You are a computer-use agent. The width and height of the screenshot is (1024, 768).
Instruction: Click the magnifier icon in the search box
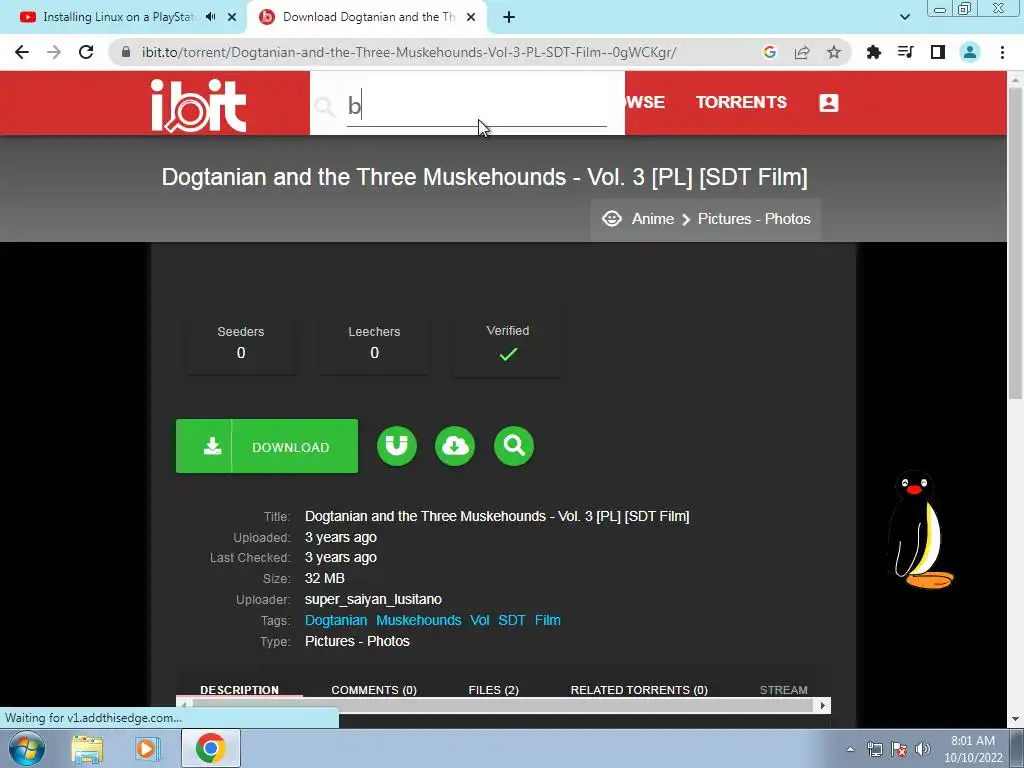325,106
